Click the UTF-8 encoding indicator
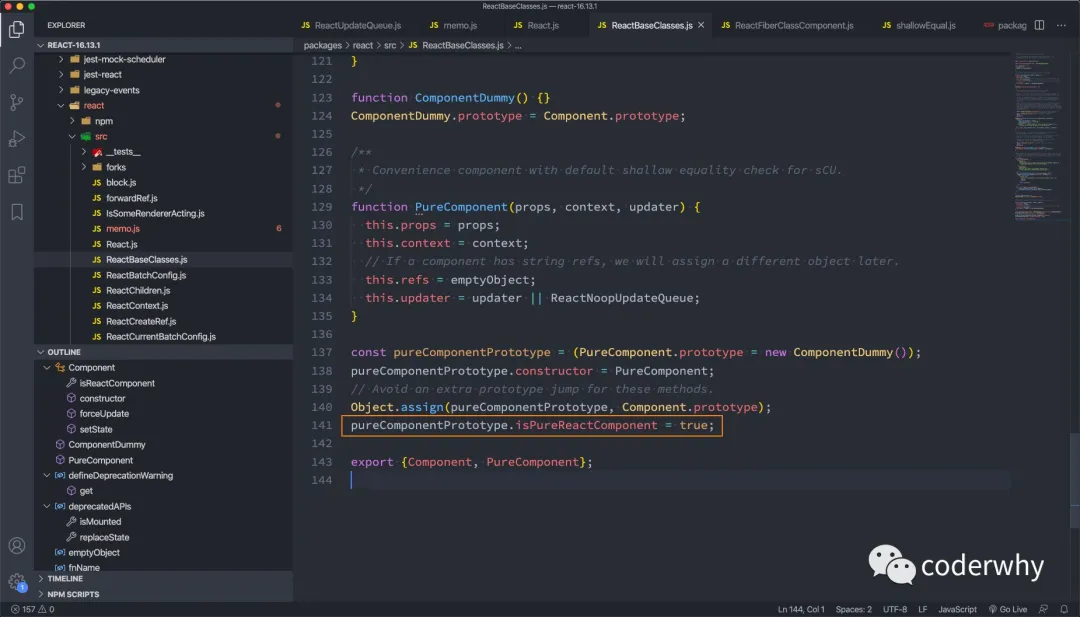1080x617 pixels. (895, 609)
